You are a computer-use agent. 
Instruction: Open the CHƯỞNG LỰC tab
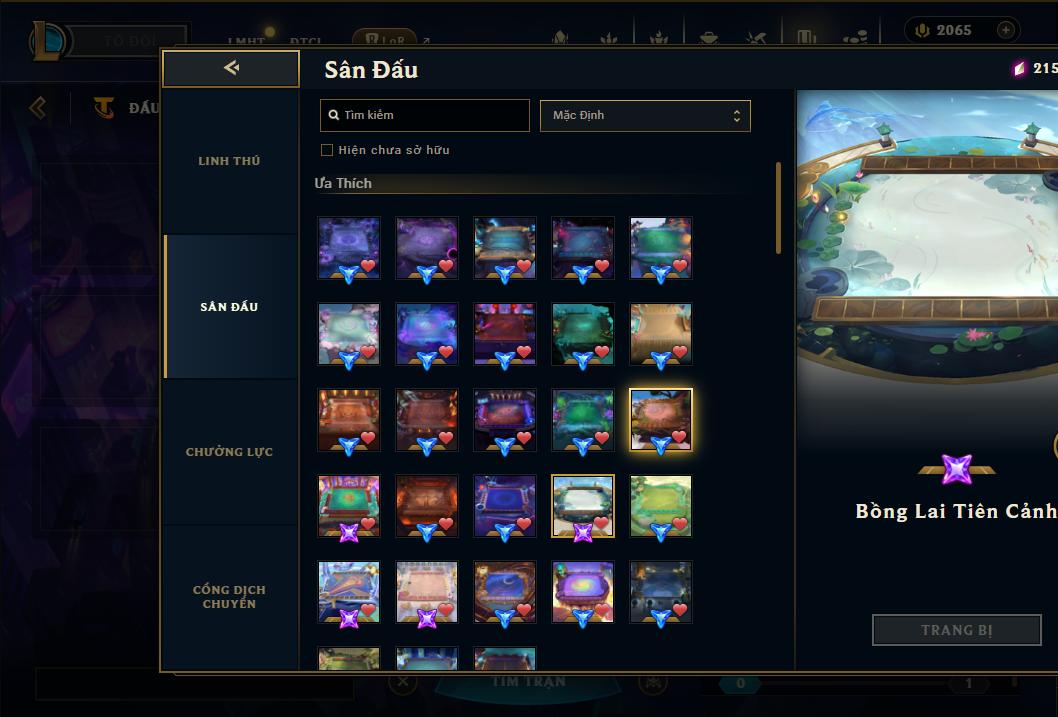(229, 451)
